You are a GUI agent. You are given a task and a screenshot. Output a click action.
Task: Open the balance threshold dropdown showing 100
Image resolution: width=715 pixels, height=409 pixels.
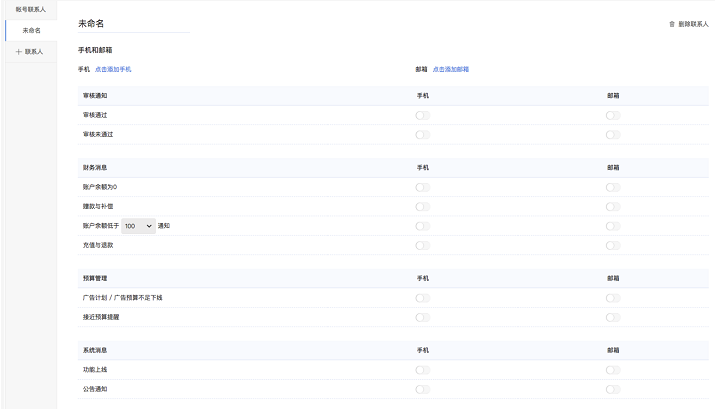138,226
